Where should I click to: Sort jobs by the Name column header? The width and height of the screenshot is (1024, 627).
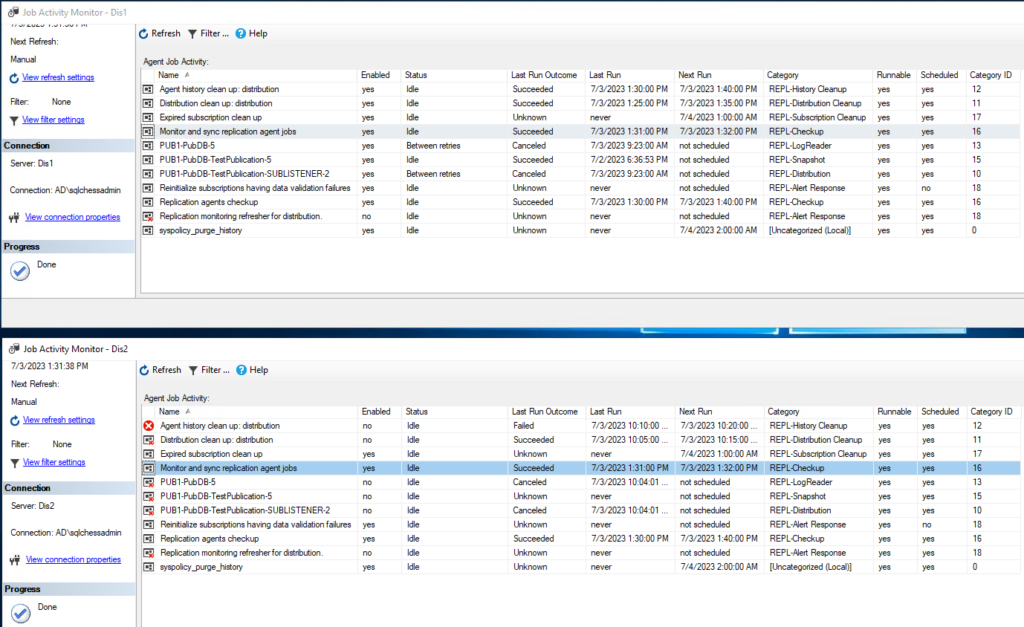pyautogui.click(x=167, y=75)
